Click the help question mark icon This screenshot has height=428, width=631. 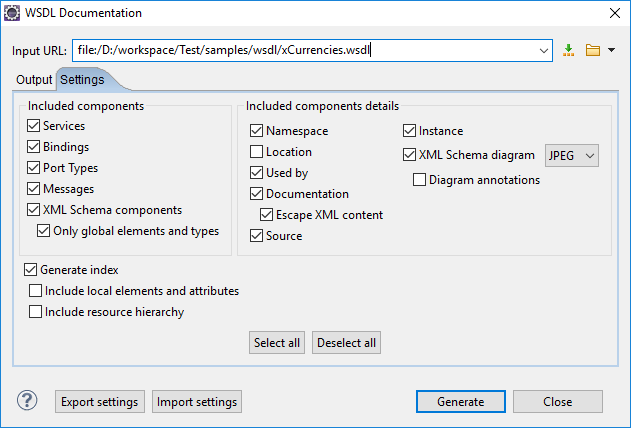pyautogui.click(x=27, y=401)
